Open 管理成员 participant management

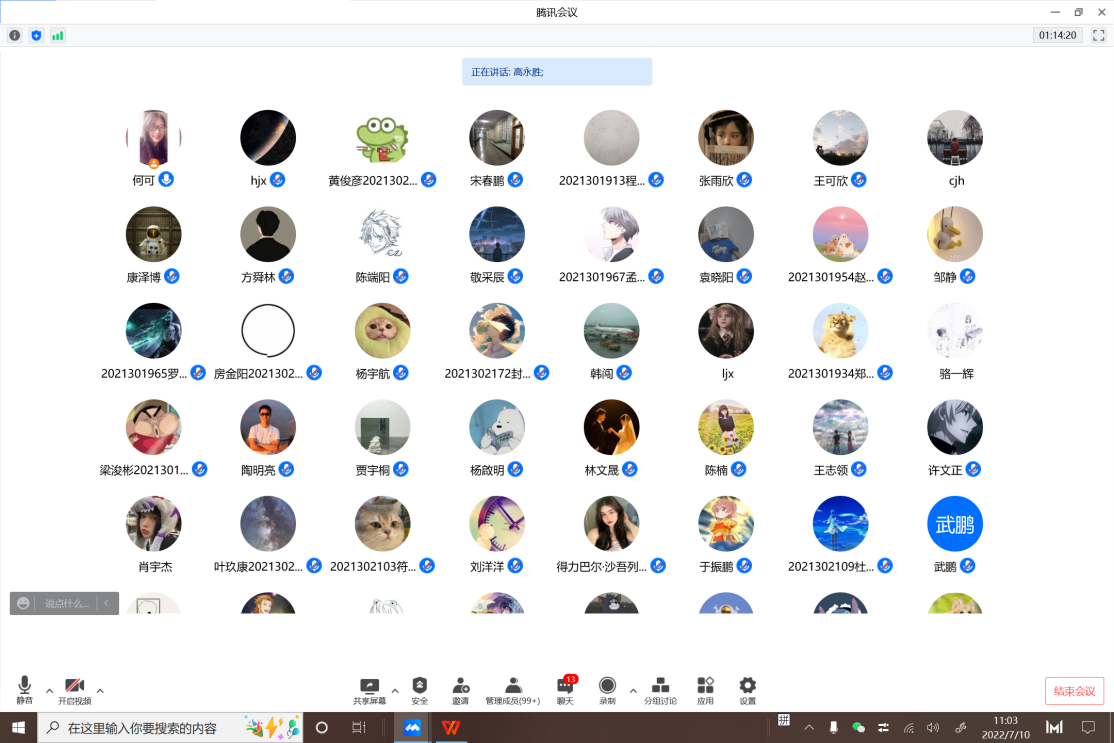(512, 686)
